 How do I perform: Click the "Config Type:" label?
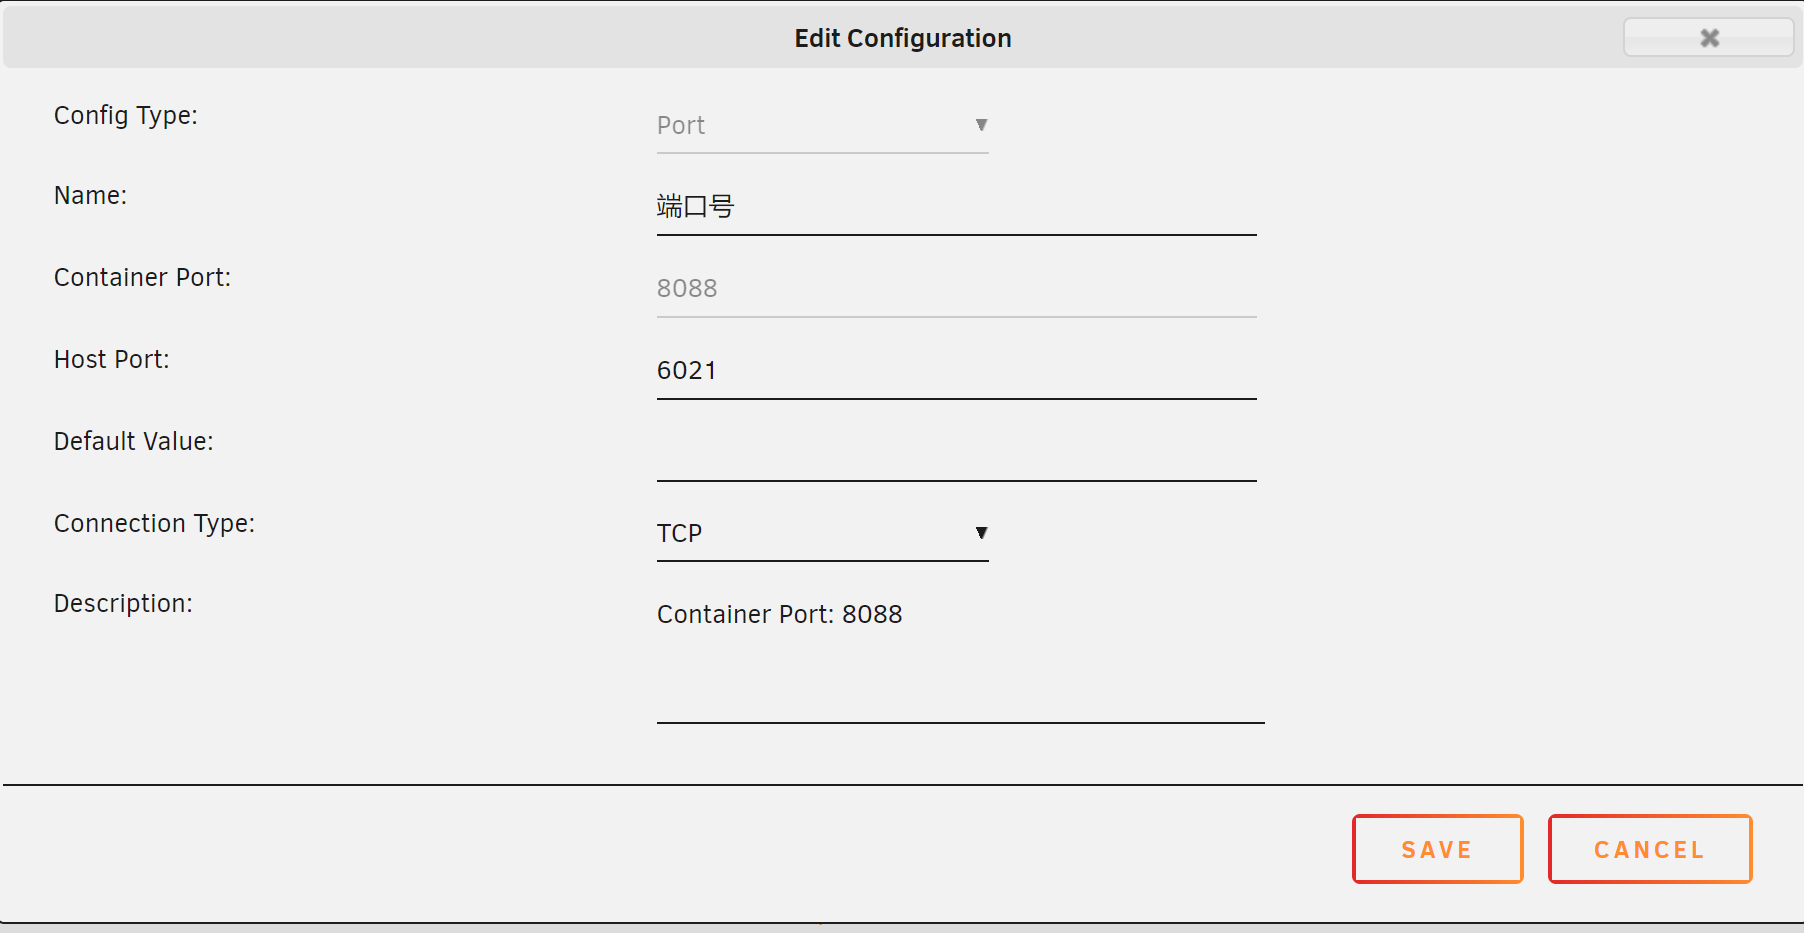coord(126,116)
